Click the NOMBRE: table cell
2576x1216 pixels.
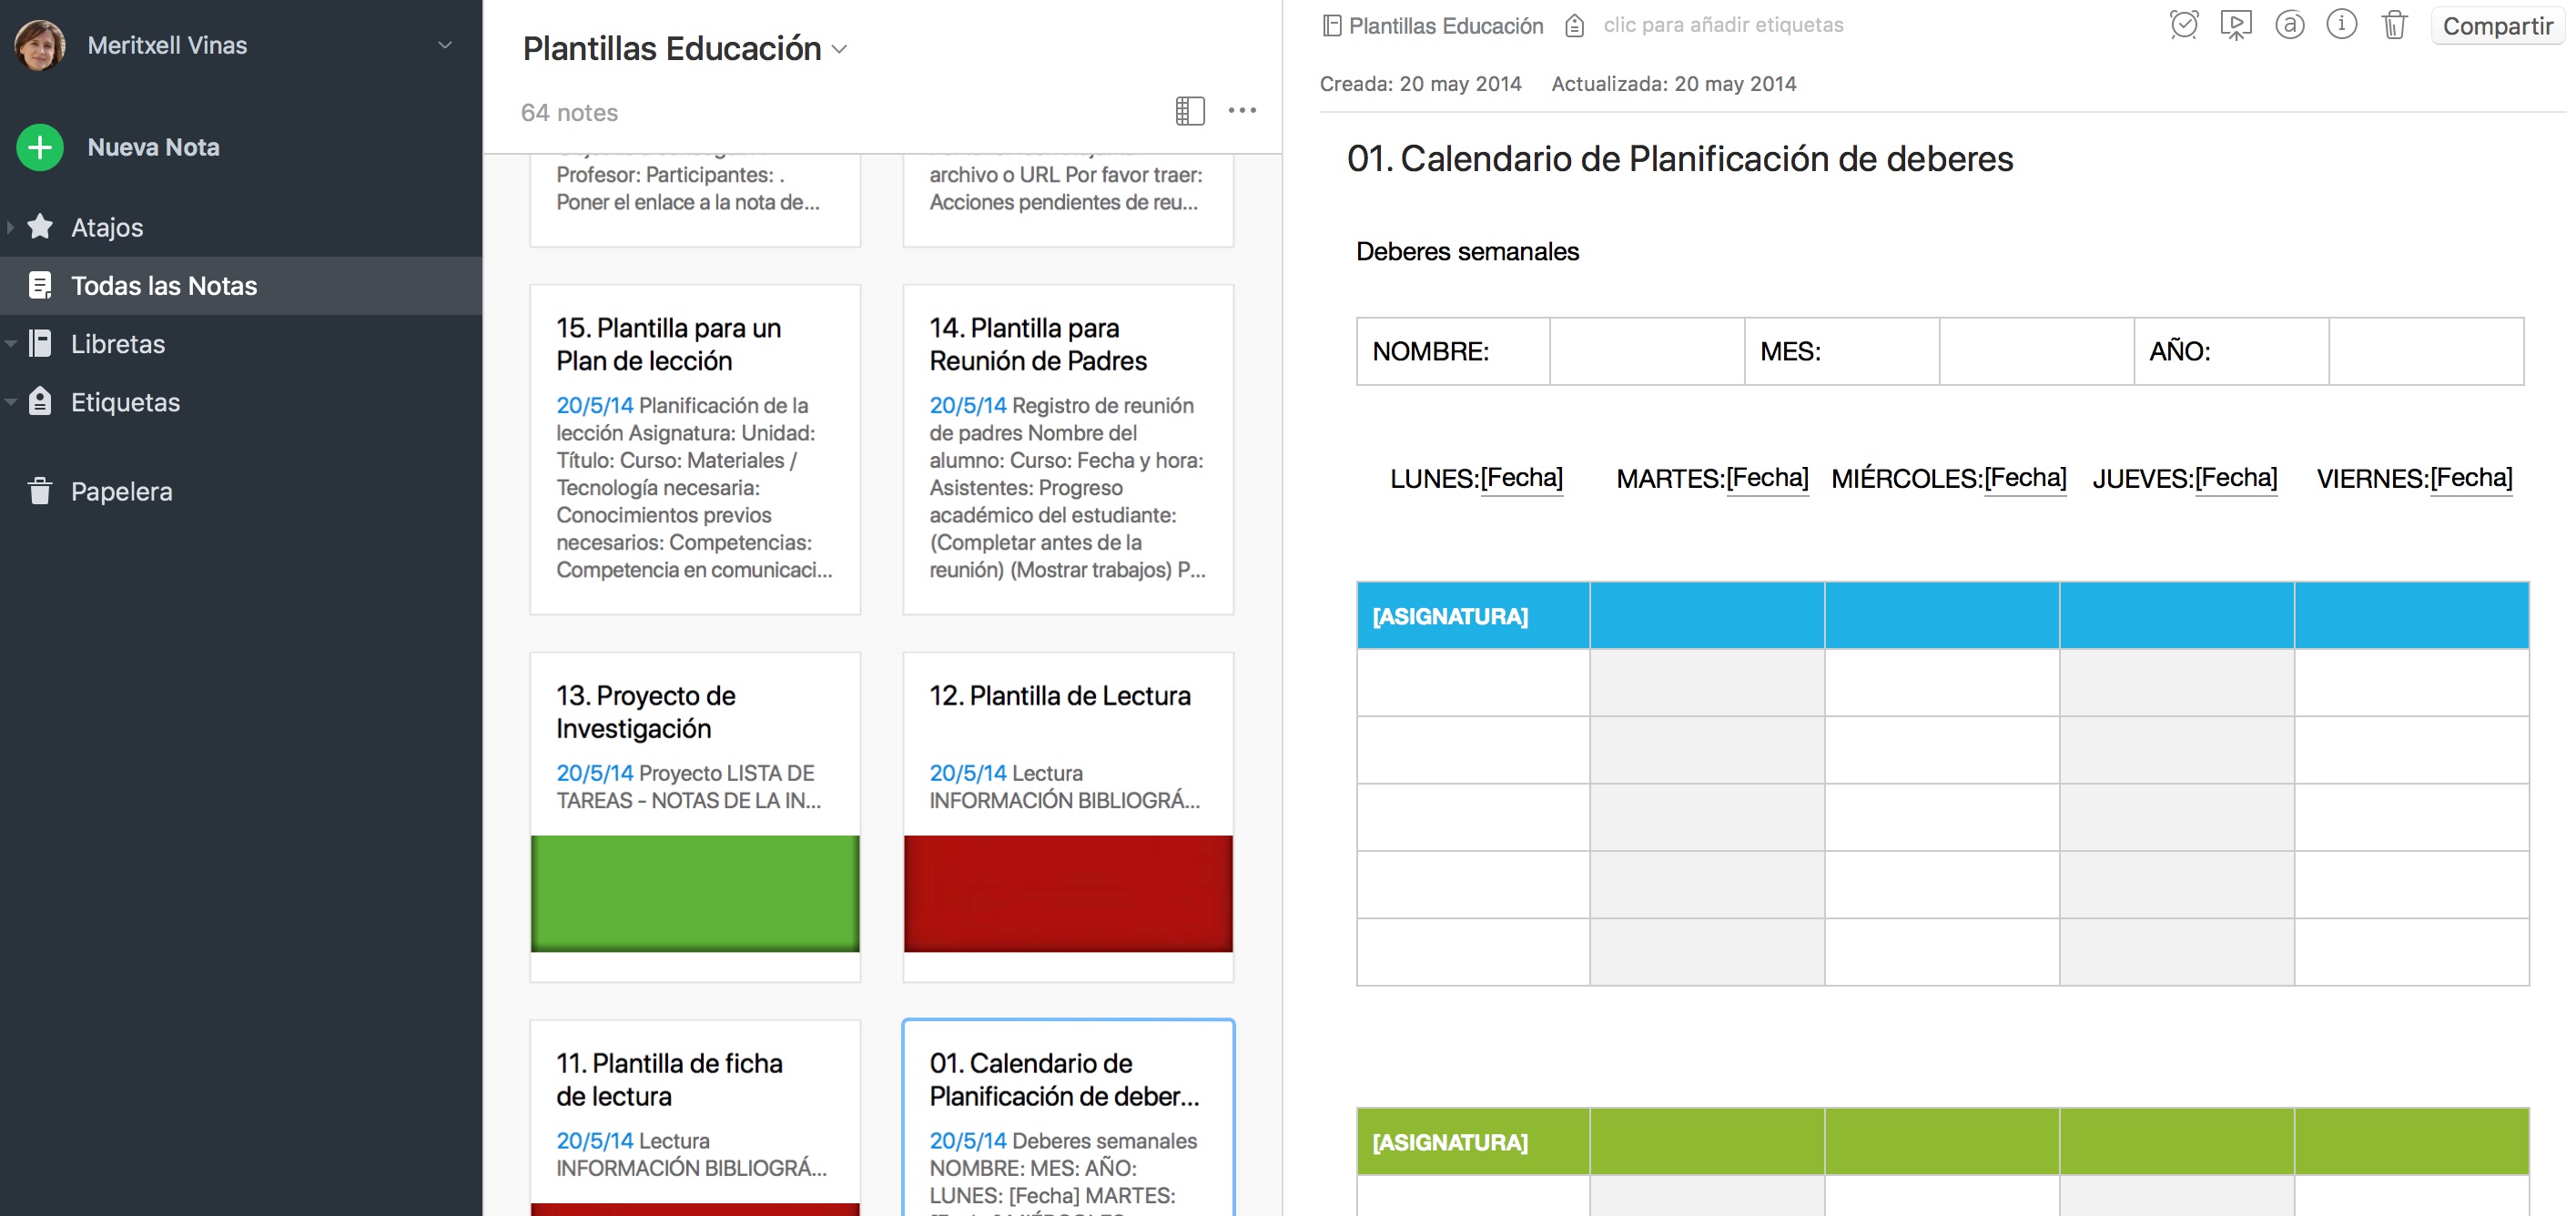(x=1453, y=351)
